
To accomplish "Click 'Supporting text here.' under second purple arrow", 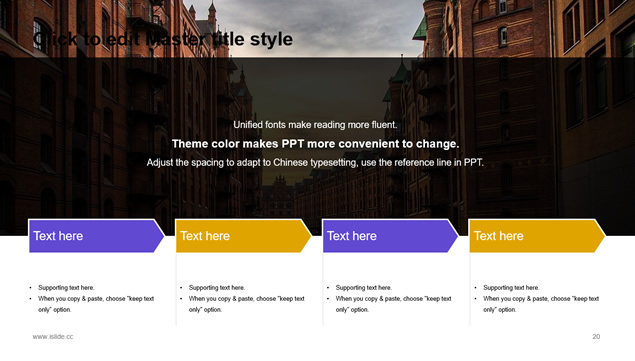I will click(364, 288).
